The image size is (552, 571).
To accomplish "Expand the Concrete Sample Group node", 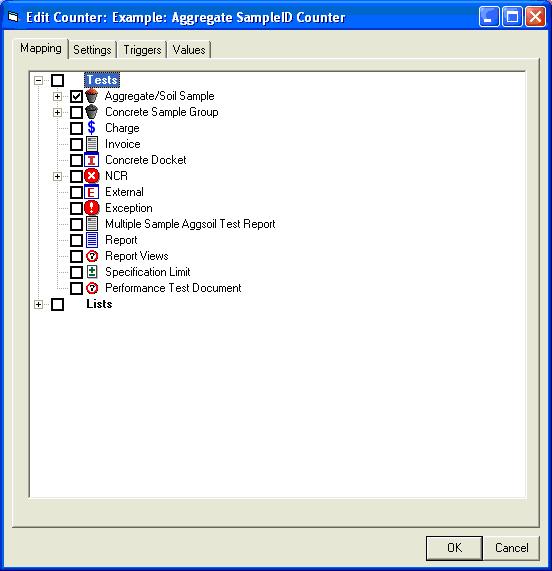I will click(x=57, y=113).
